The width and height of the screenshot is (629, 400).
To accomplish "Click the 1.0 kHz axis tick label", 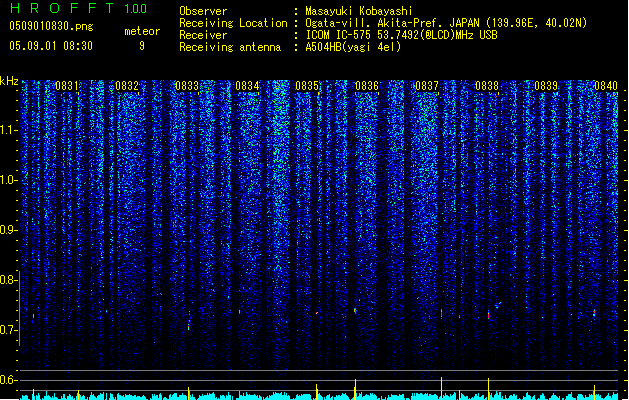I will pyautogui.click(x=9, y=180).
